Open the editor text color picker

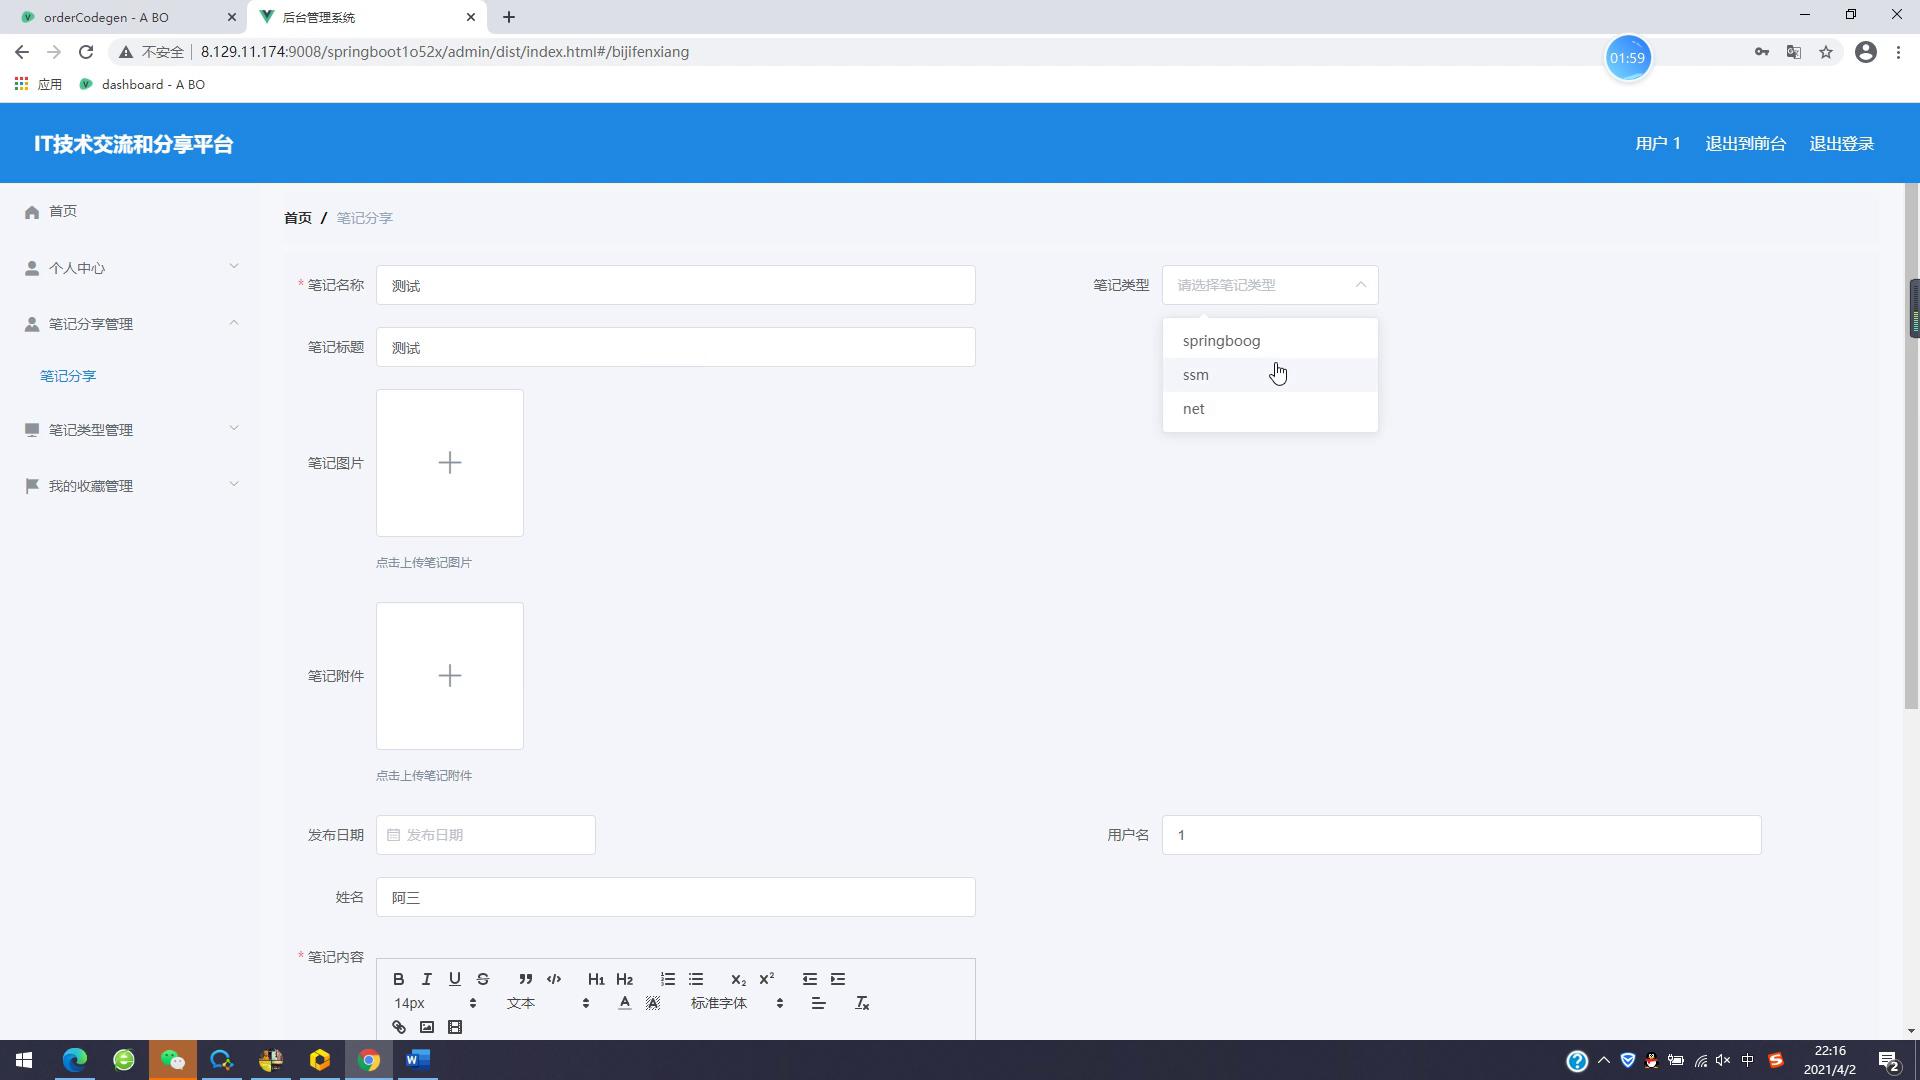[625, 1003]
